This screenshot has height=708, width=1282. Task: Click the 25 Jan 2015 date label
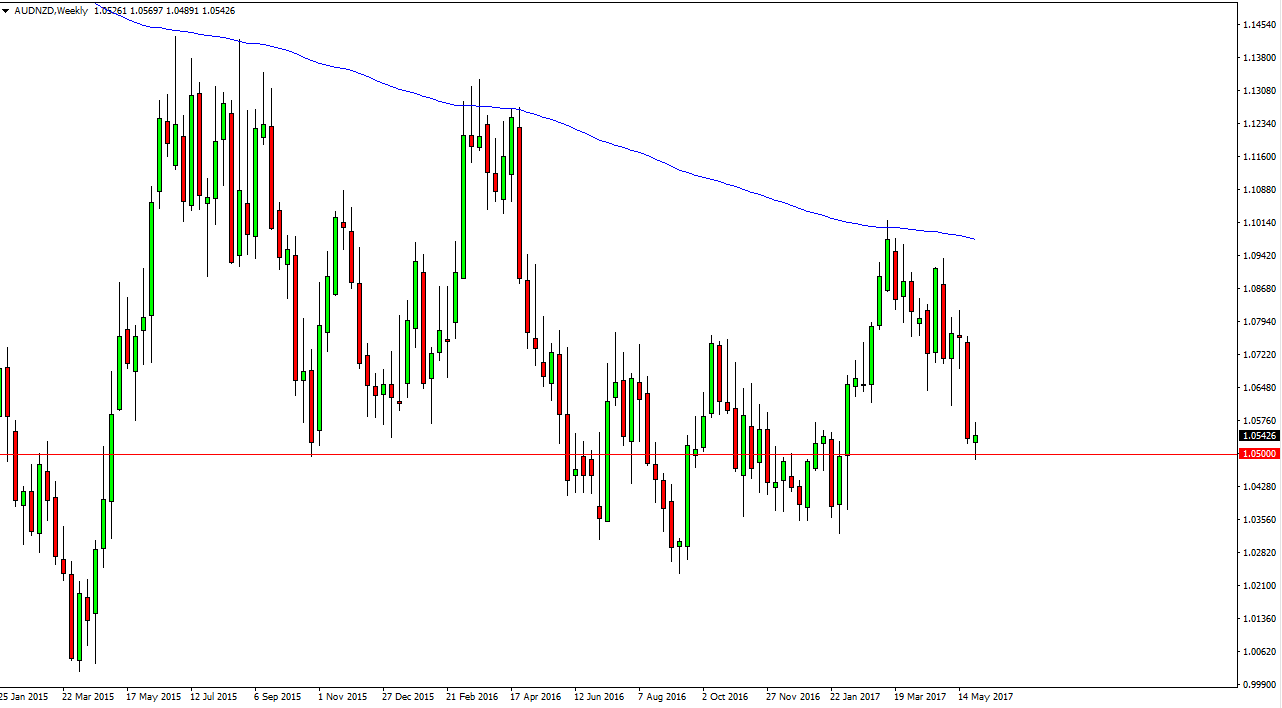point(22,695)
